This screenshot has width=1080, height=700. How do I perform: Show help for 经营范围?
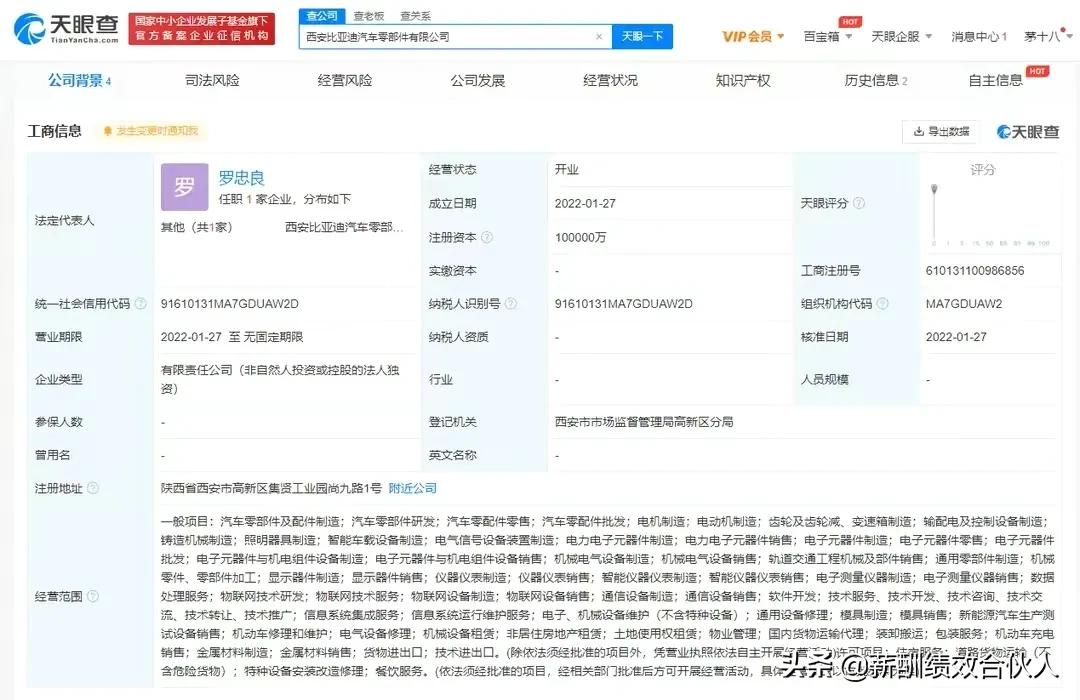[93, 597]
